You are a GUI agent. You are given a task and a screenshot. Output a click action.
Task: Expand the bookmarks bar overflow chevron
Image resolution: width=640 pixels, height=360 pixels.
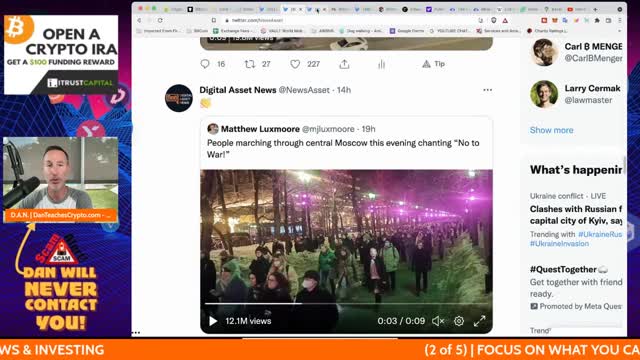click(620, 31)
